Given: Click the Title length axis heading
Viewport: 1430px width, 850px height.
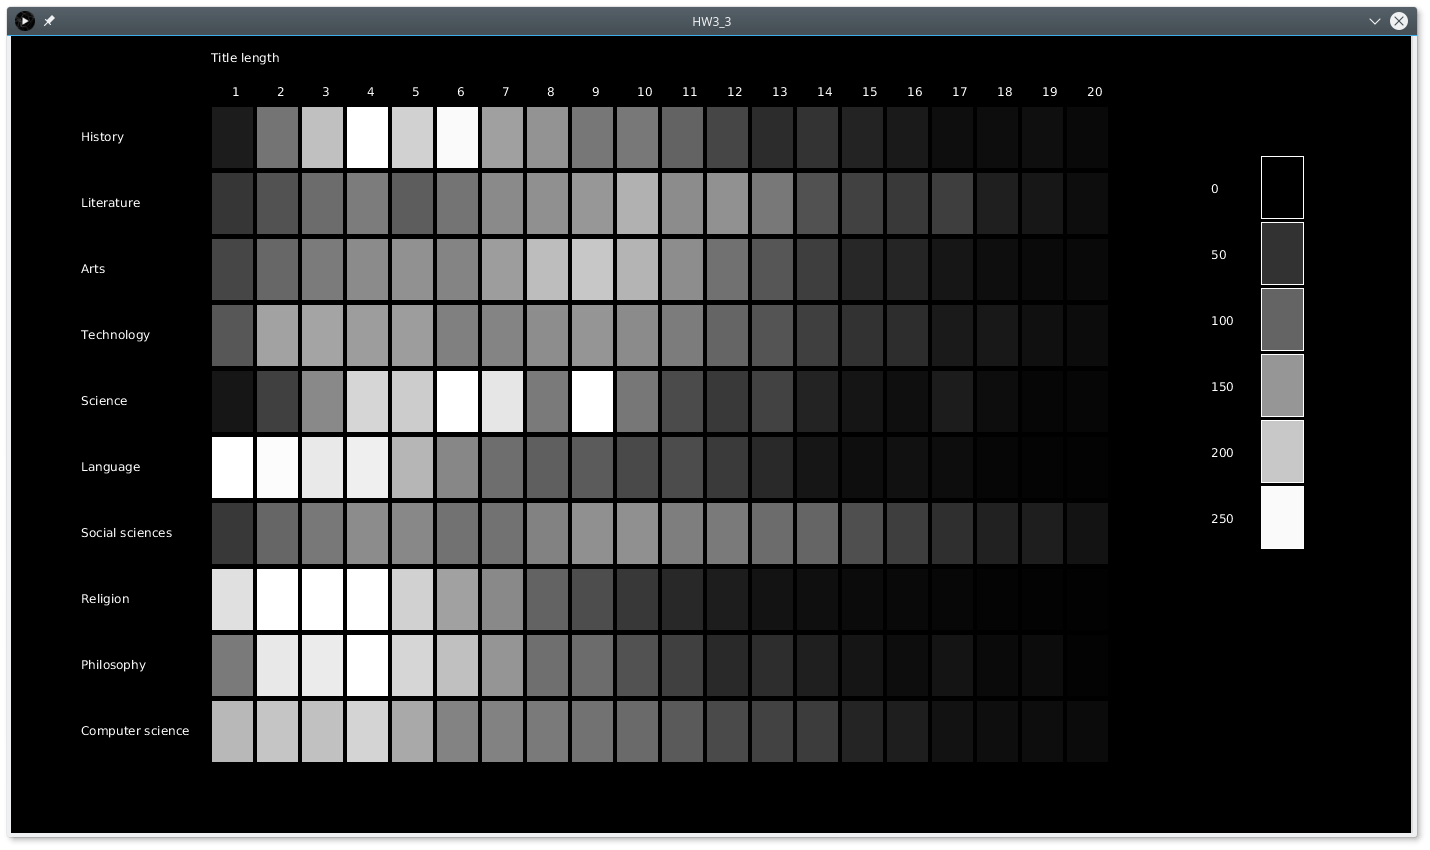Looking at the screenshot, I should click(x=245, y=58).
